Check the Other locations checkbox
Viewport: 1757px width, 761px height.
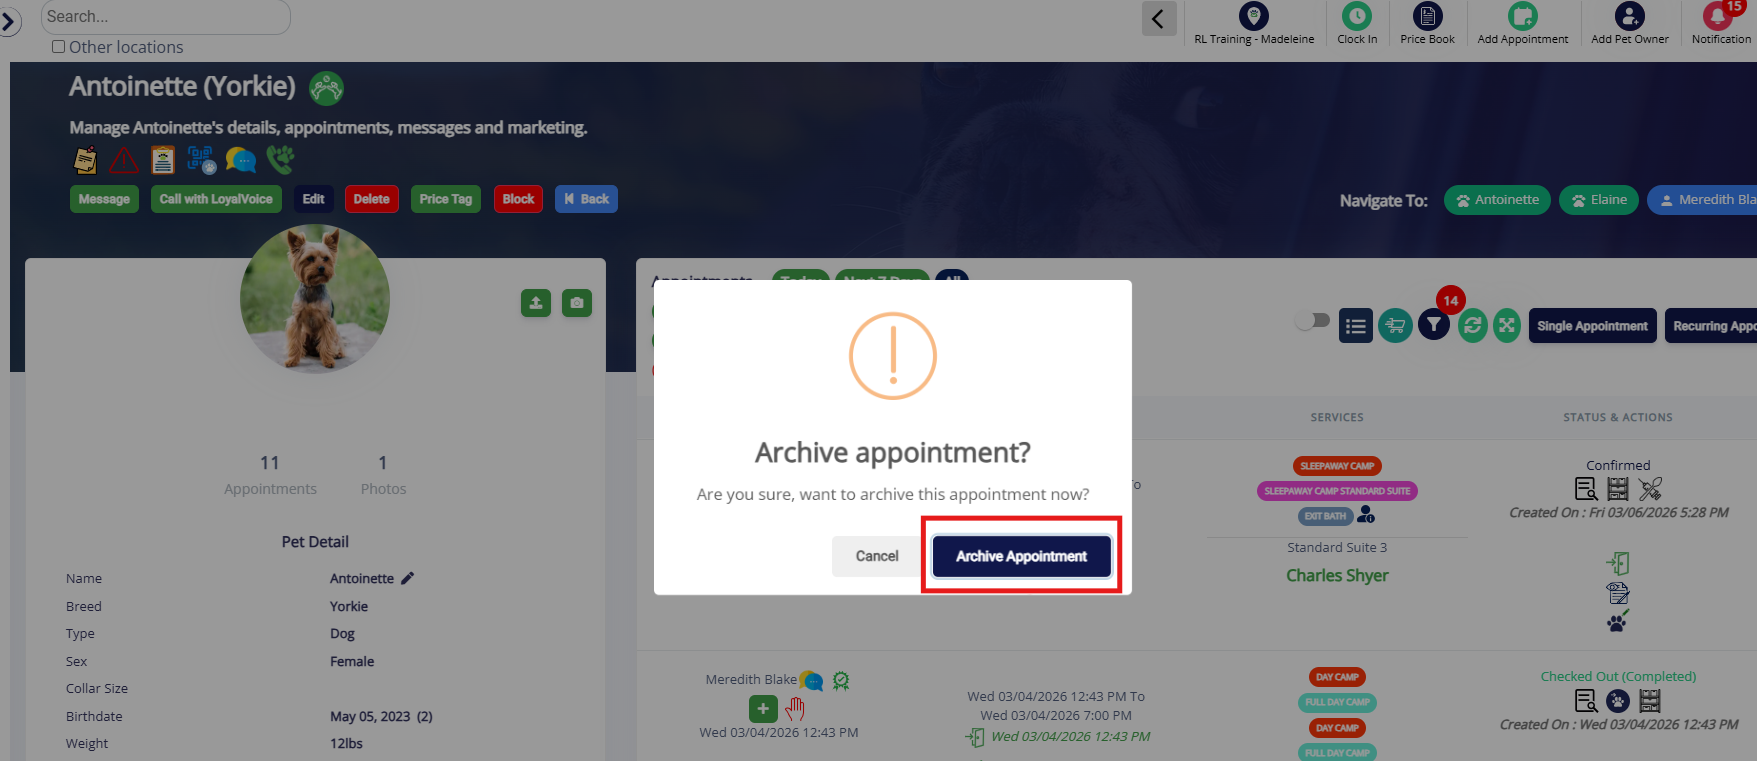(58, 47)
